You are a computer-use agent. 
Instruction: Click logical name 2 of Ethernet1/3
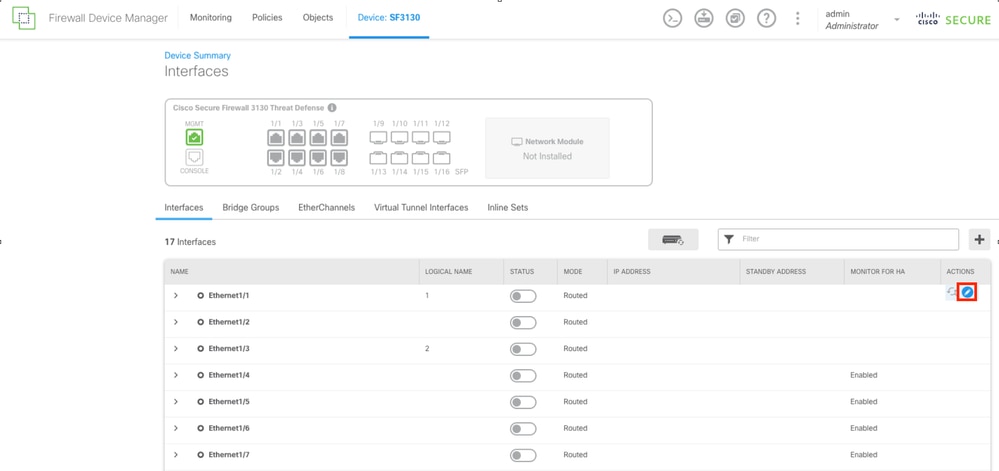click(x=428, y=349)
